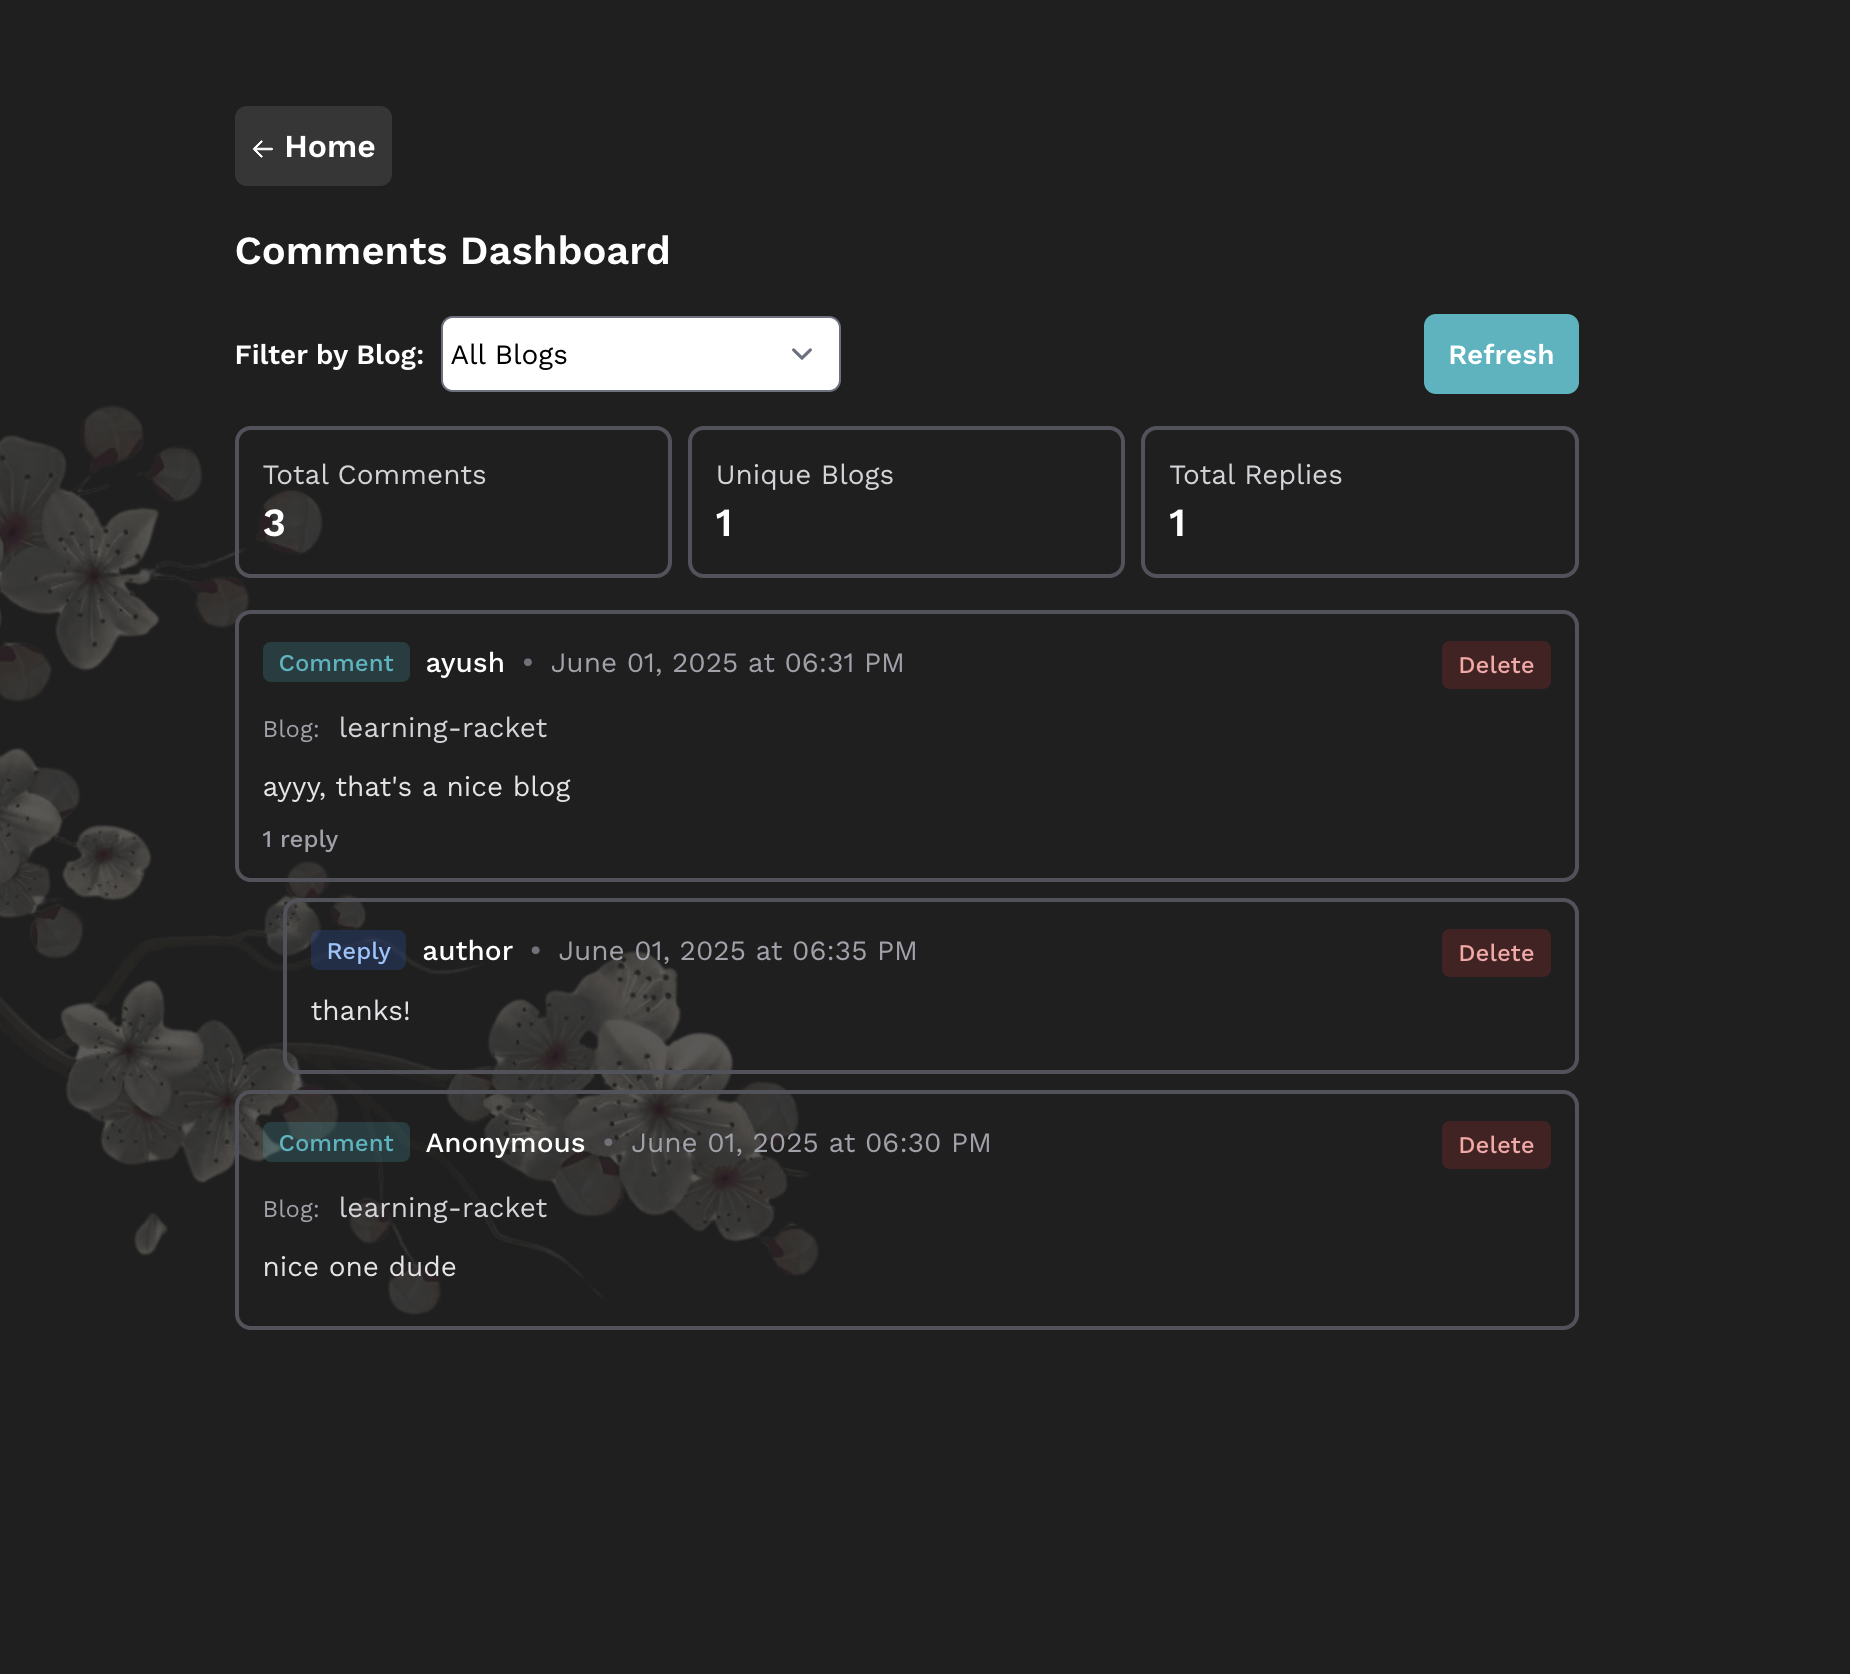Click the Anonymous commenter name
The image size is (1850, 1674).
(x=505, y=1143)
